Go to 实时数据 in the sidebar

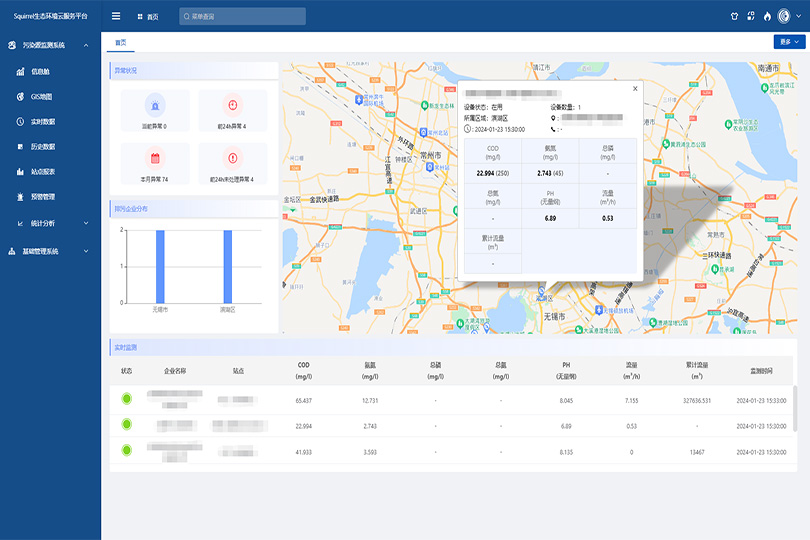click(42, 121)
